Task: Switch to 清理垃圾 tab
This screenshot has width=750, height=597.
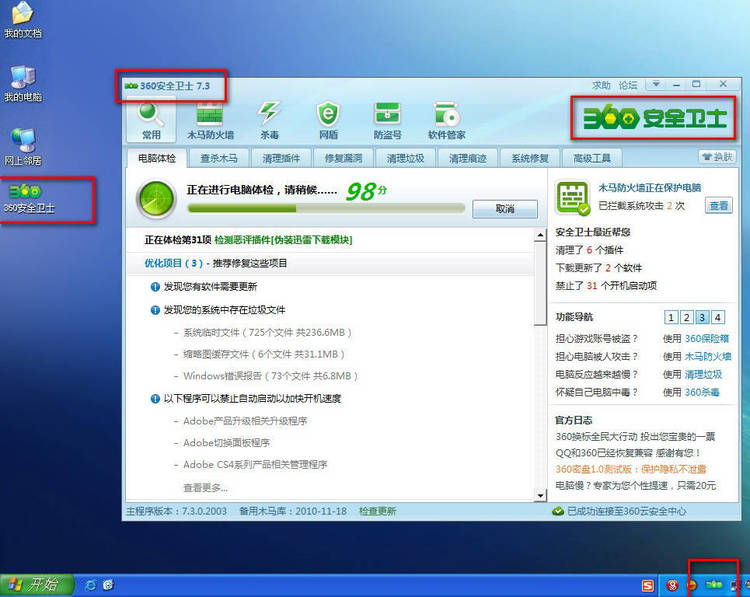Action: tap(406, 158)
